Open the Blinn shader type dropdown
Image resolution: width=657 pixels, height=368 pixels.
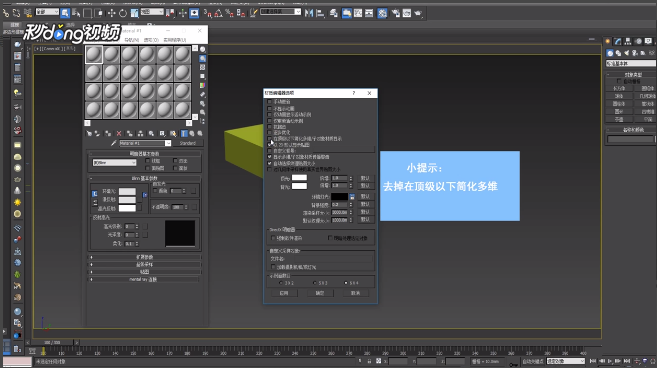pos(114,163)
